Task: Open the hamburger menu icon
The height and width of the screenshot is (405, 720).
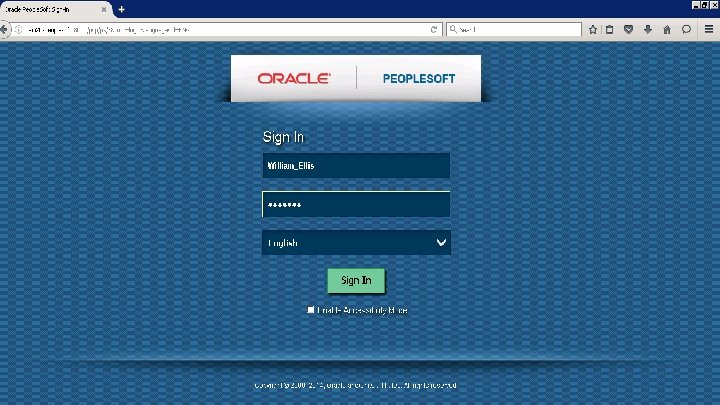Action: point(709,29)
